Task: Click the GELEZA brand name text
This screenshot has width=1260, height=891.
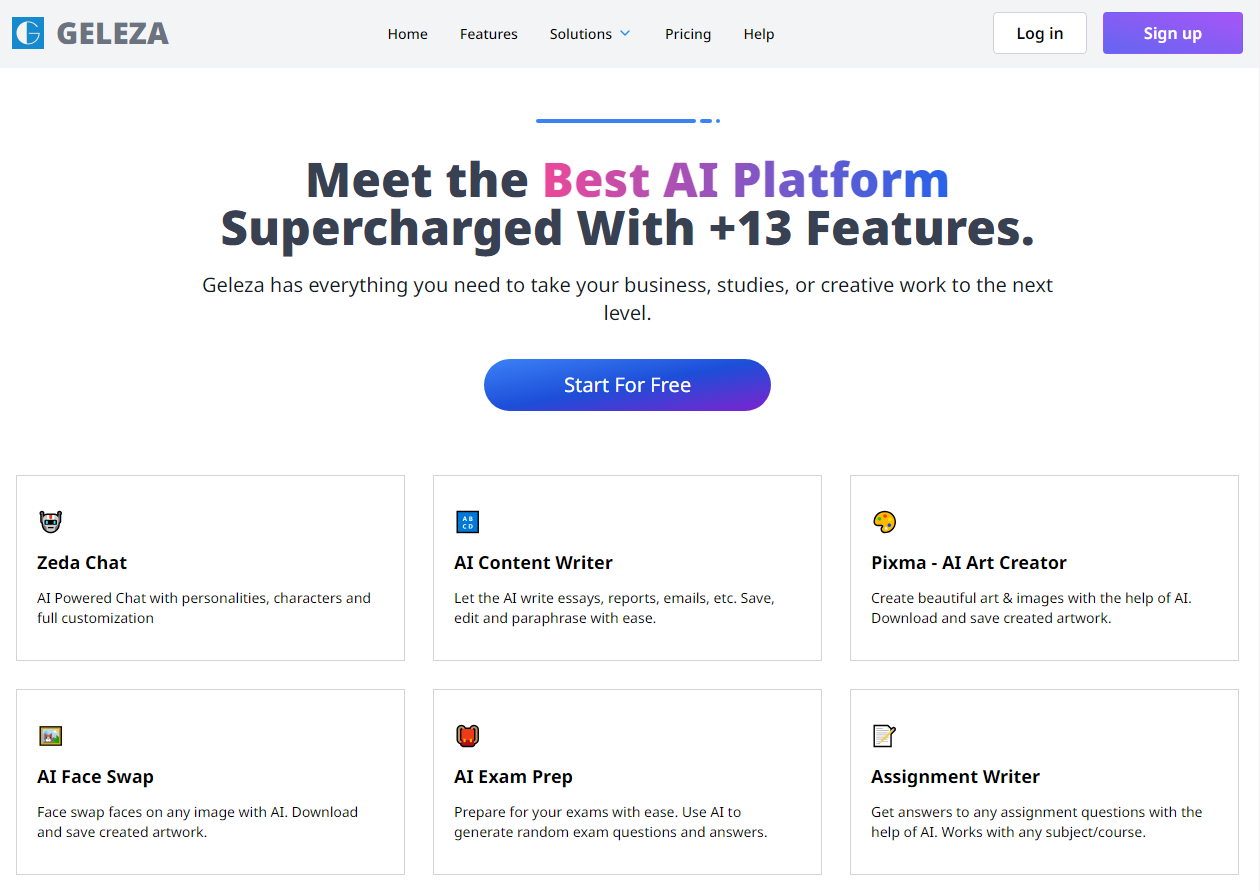Action: point(113,34)
